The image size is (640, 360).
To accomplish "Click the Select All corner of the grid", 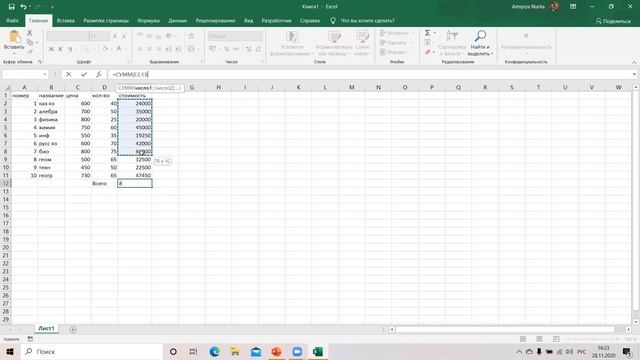I will 6,87.
